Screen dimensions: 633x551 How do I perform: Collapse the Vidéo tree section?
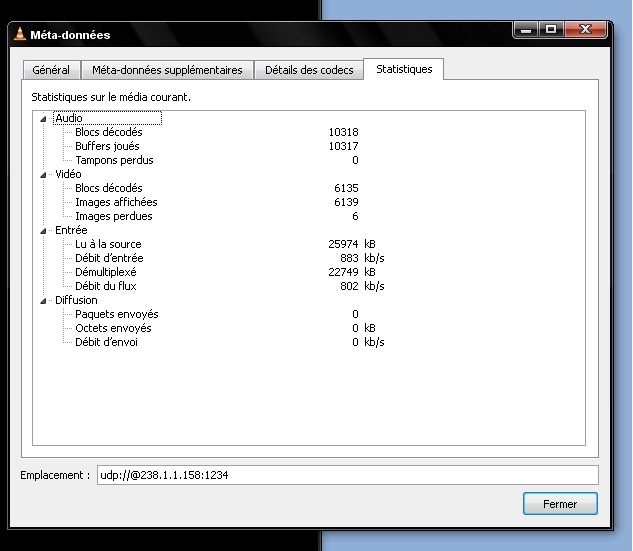(43, 174)
